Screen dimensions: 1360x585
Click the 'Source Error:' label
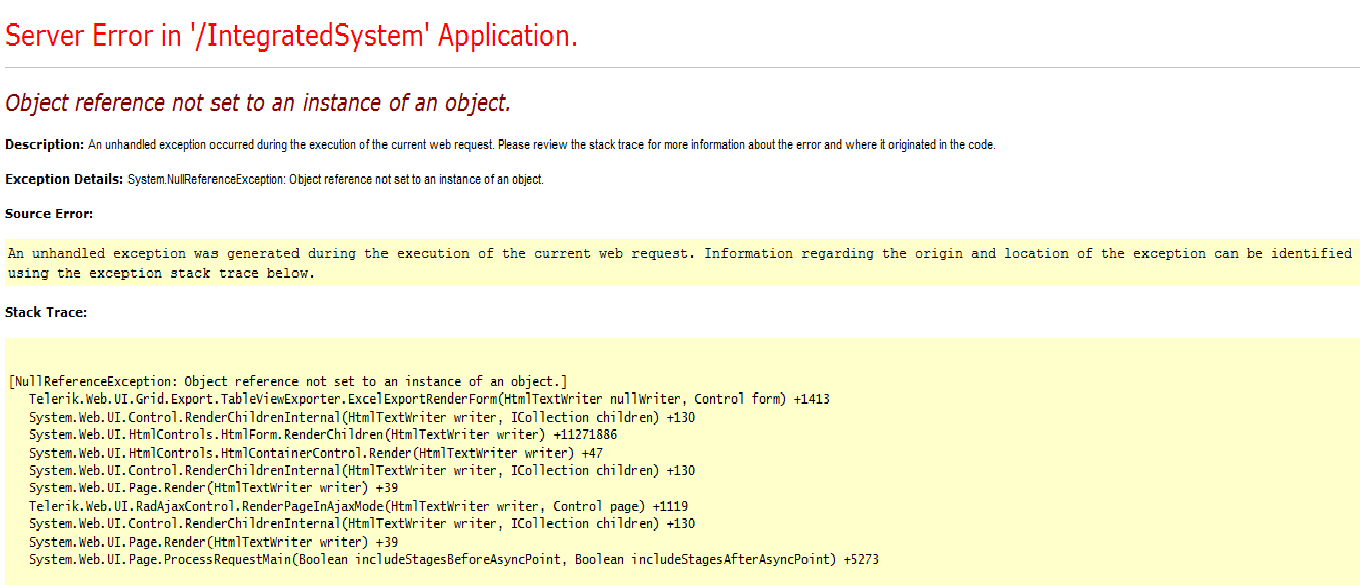tap(49, 213)
